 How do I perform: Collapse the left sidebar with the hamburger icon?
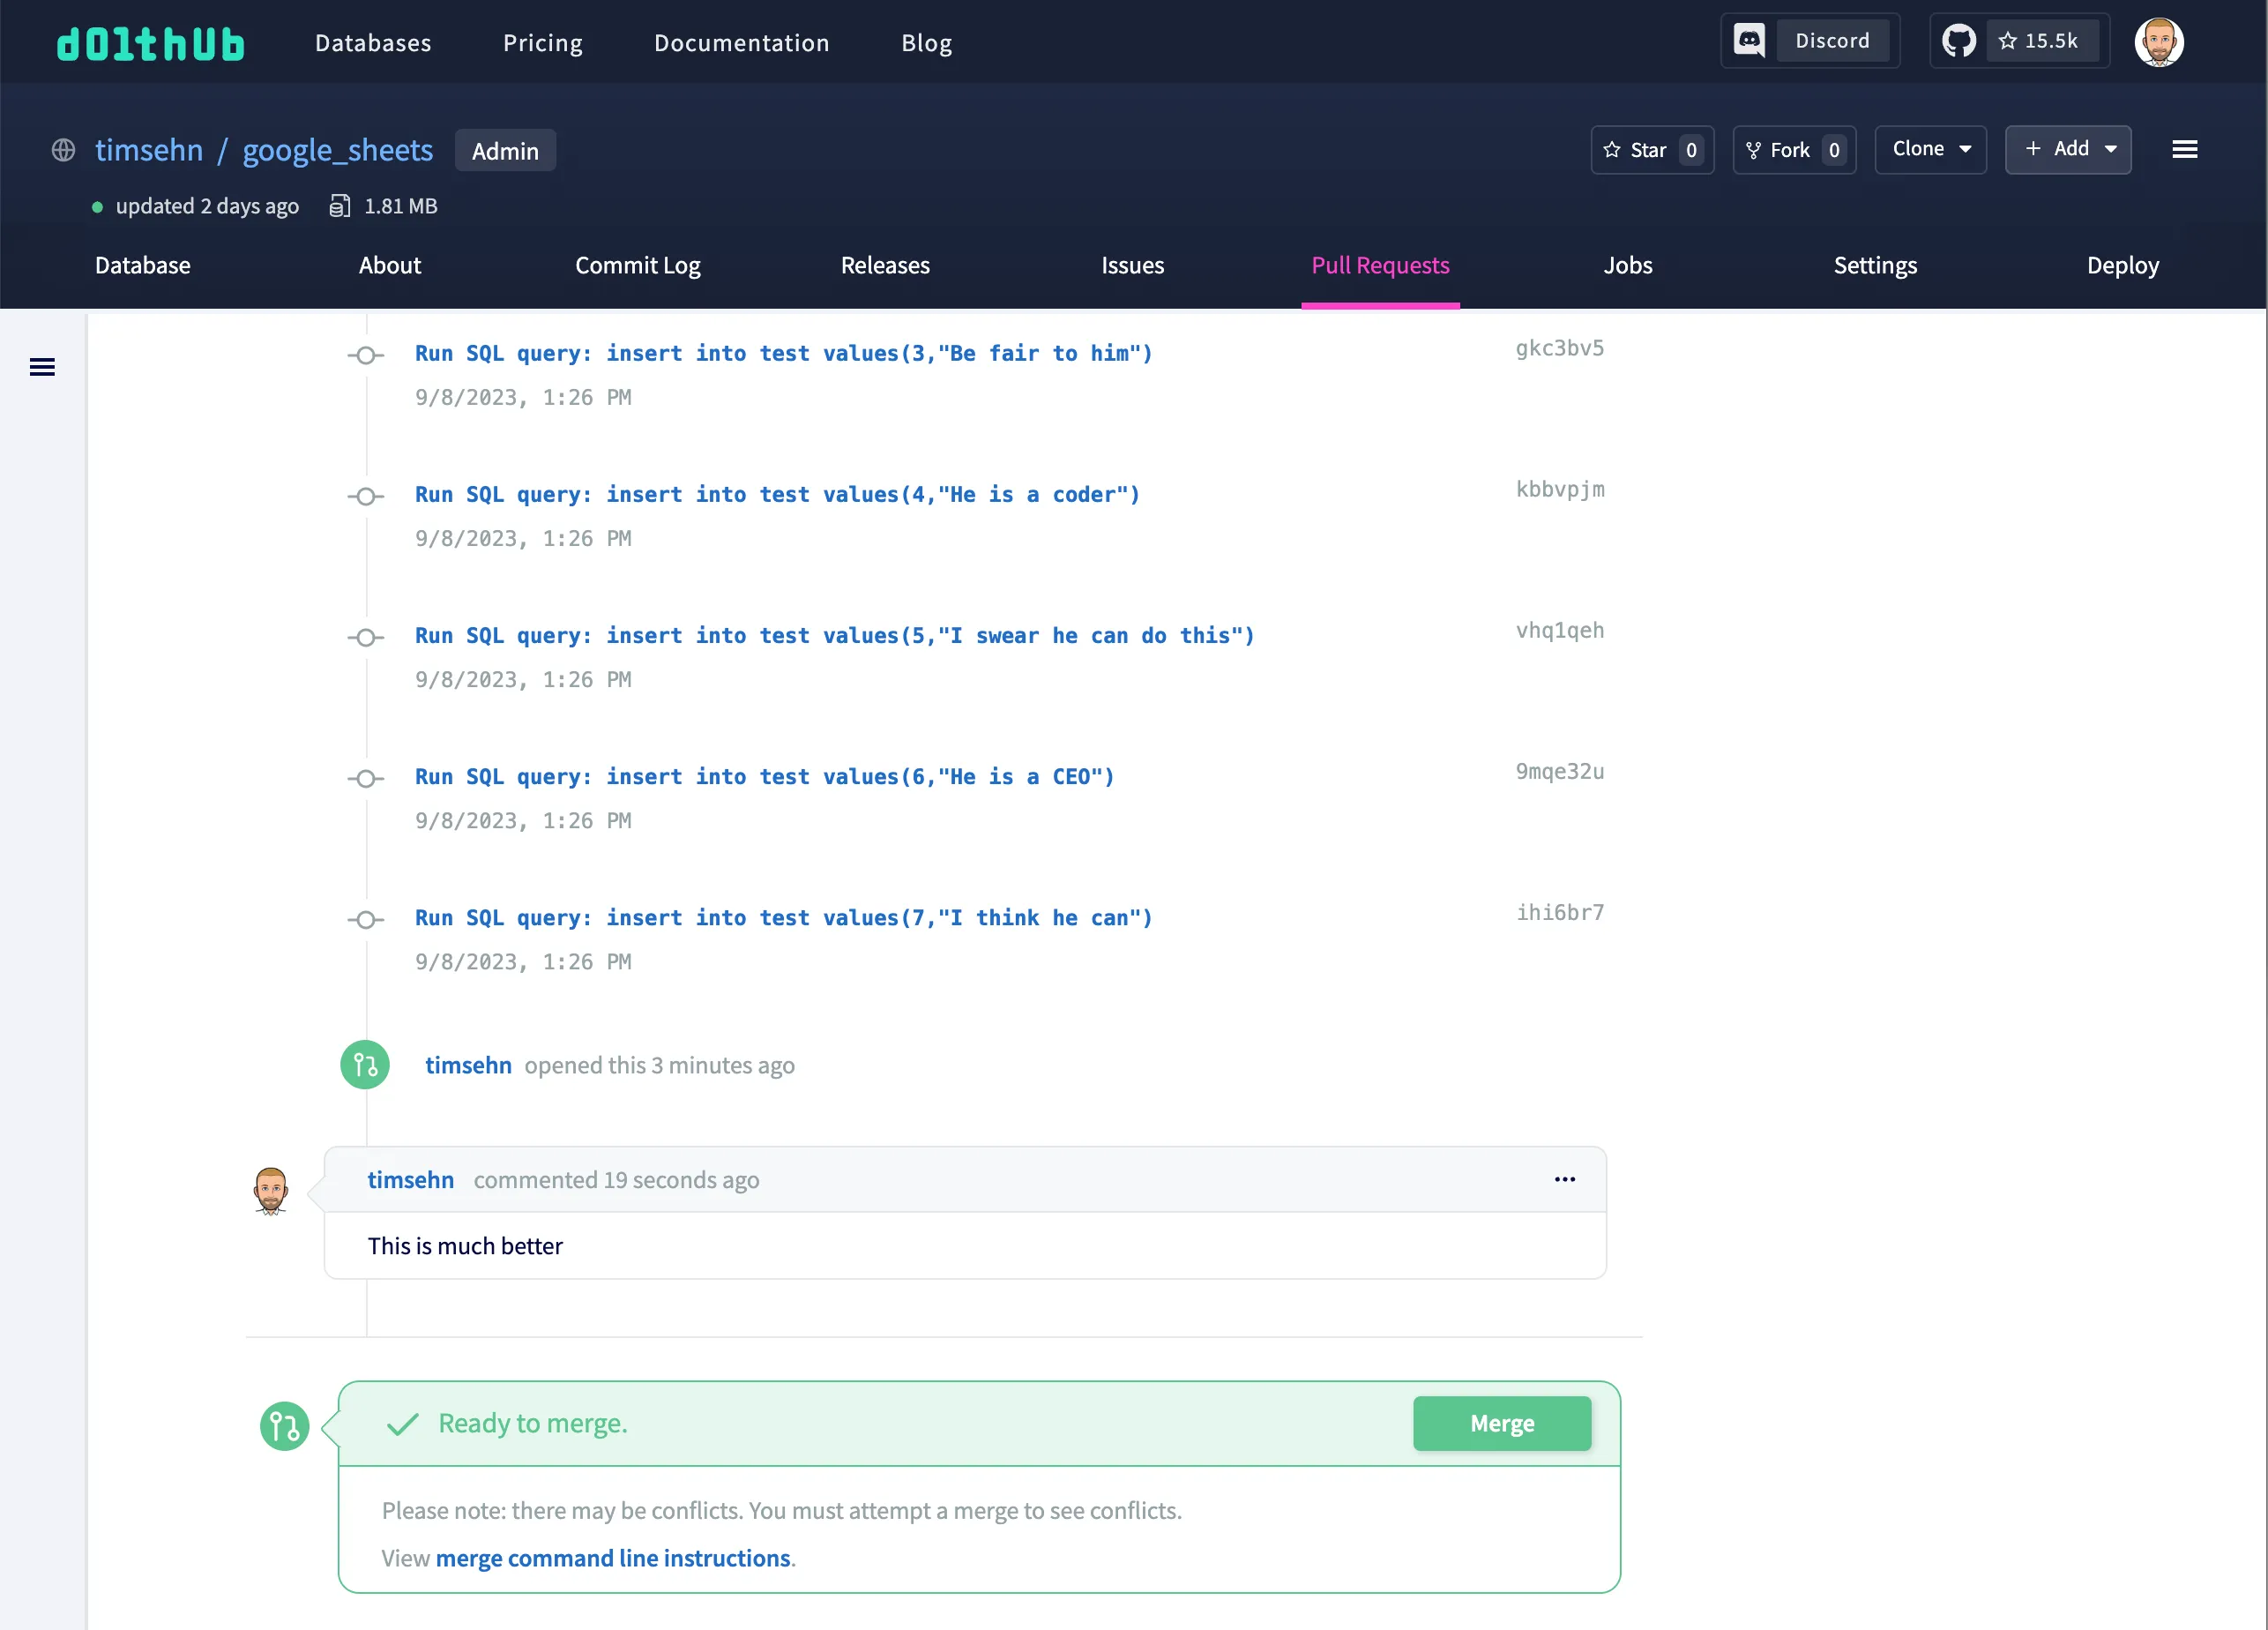click(x=43, y=367)
